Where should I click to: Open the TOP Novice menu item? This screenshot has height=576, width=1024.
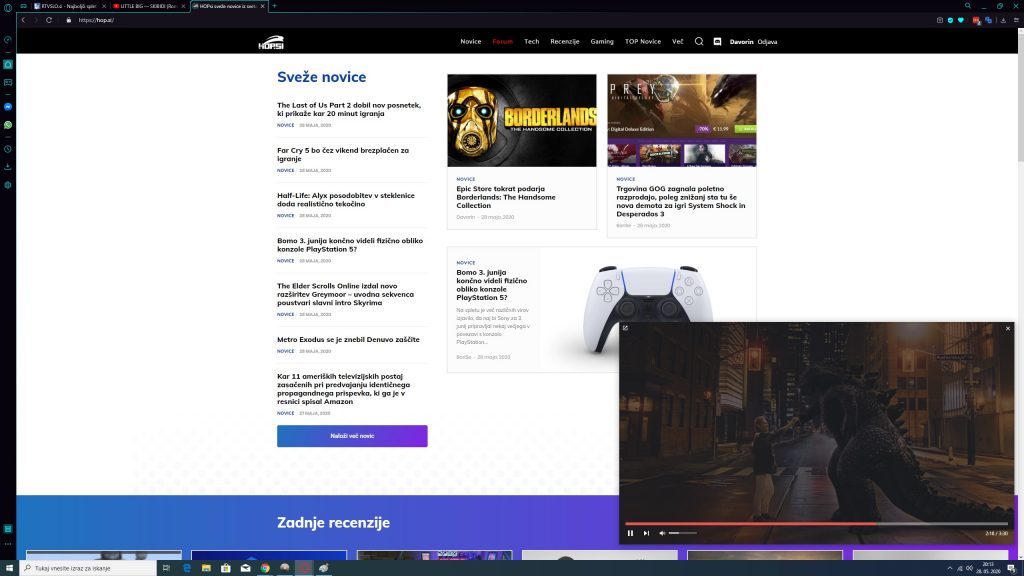tap(643, 41)
